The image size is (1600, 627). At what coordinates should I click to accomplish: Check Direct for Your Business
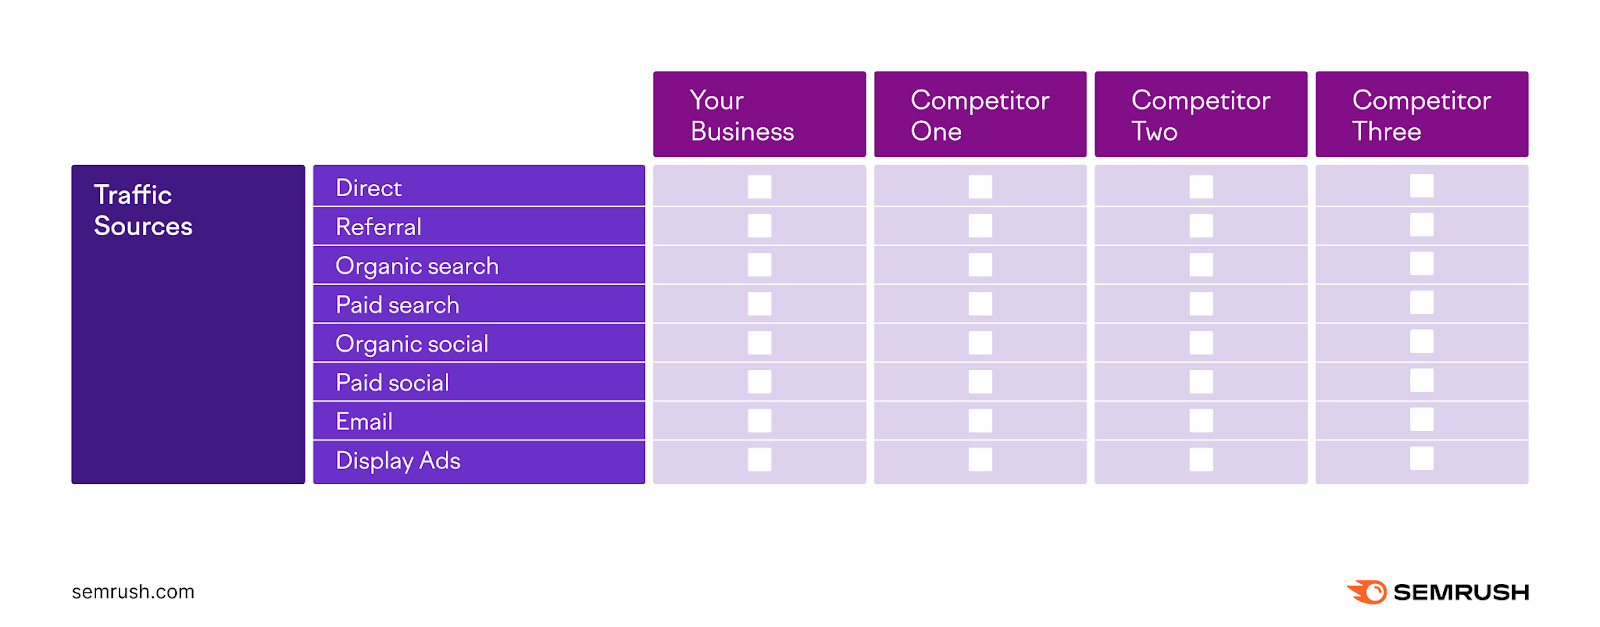tap(760, 187)
